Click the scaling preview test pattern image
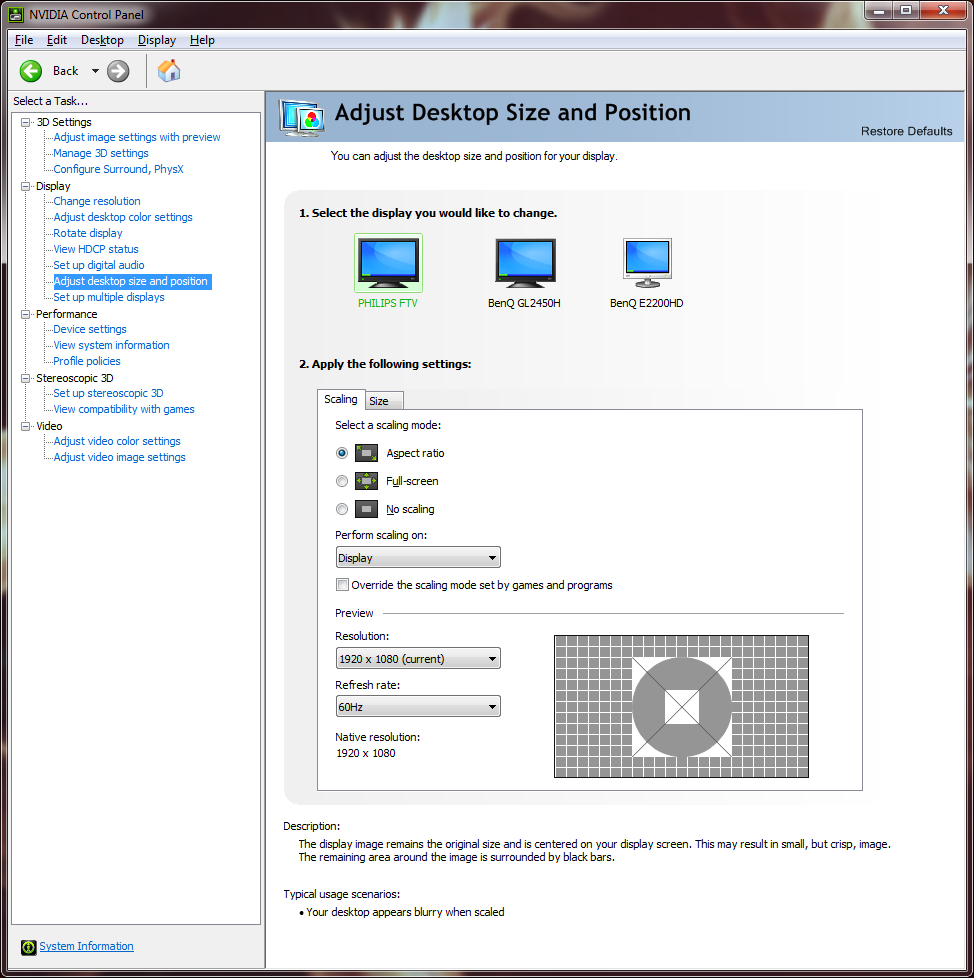 682,707
